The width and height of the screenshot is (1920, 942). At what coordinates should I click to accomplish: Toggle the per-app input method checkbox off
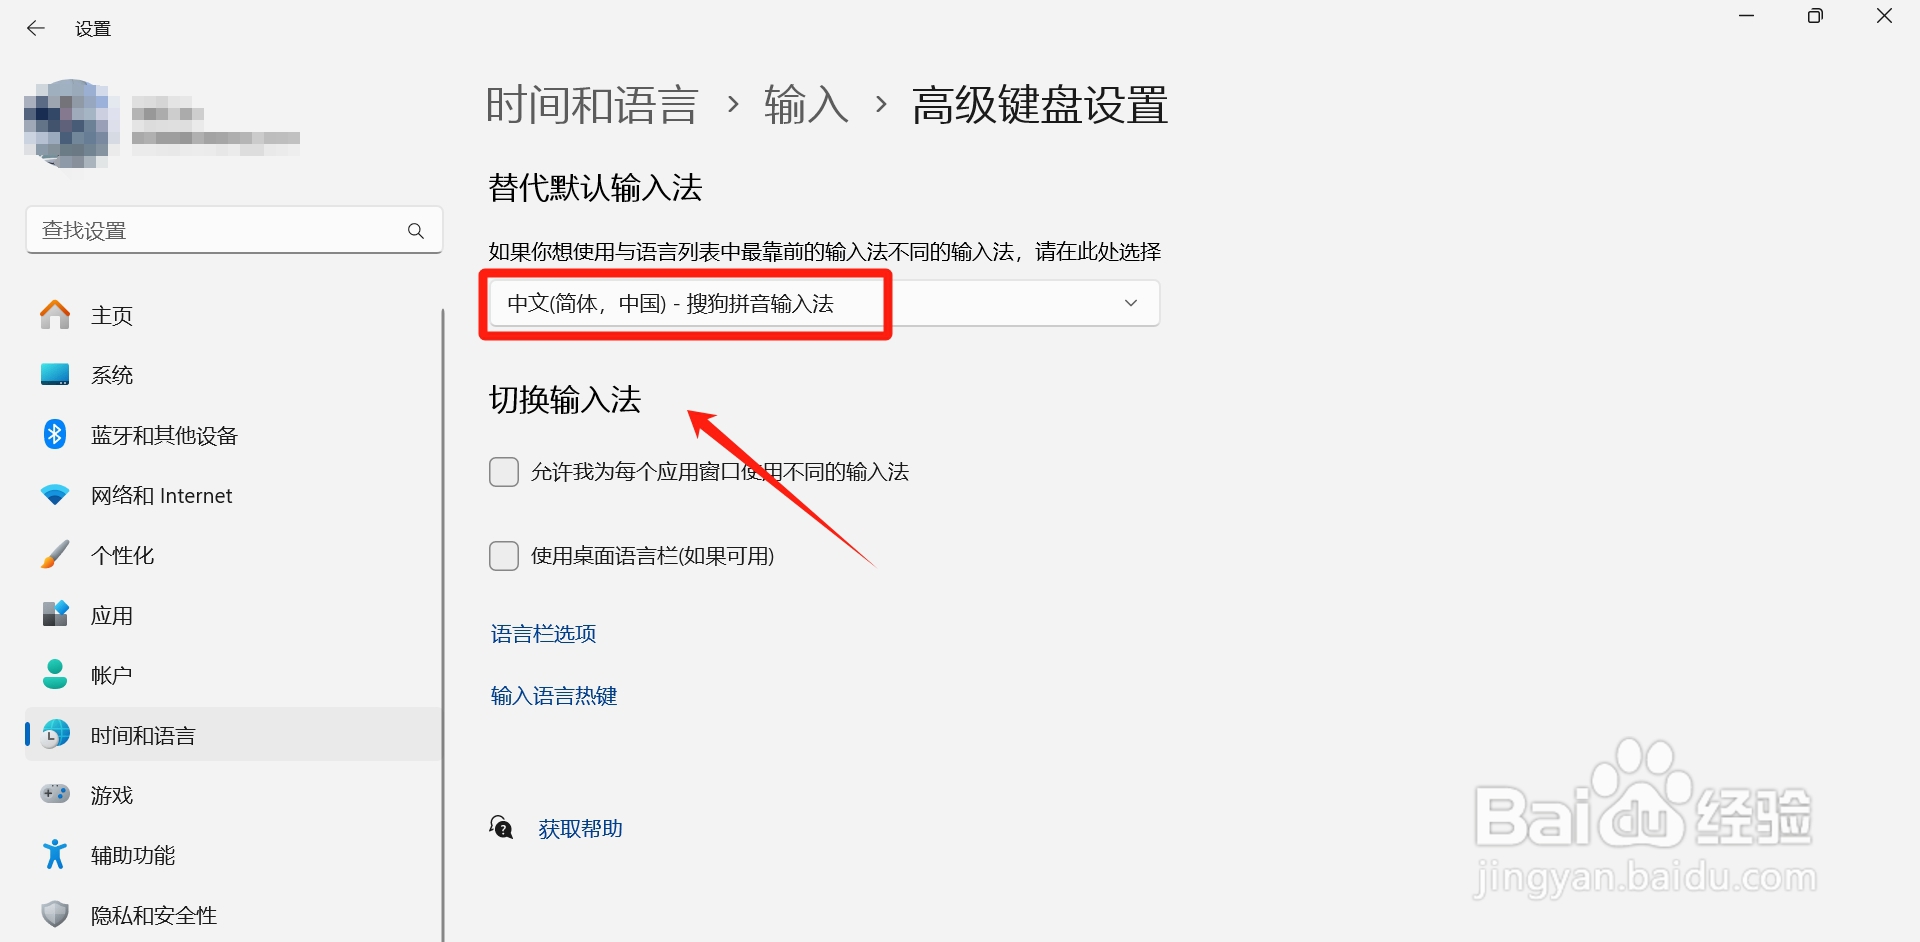[x=503, y=471]
